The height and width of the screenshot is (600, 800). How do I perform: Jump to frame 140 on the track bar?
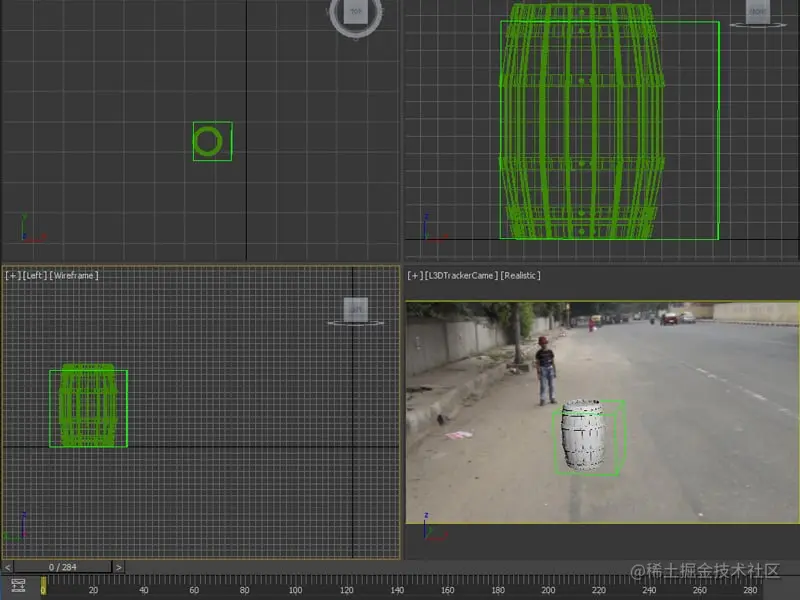tap(397, 590)
